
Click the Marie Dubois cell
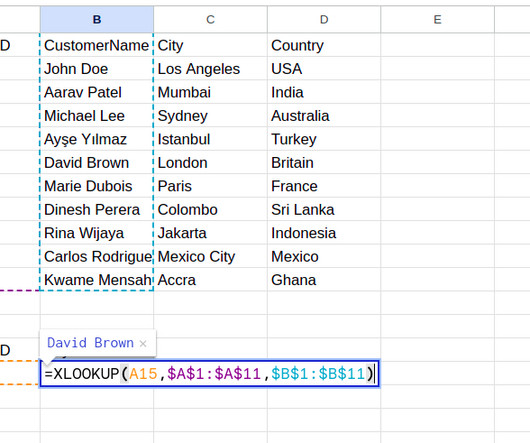(97, 186)
